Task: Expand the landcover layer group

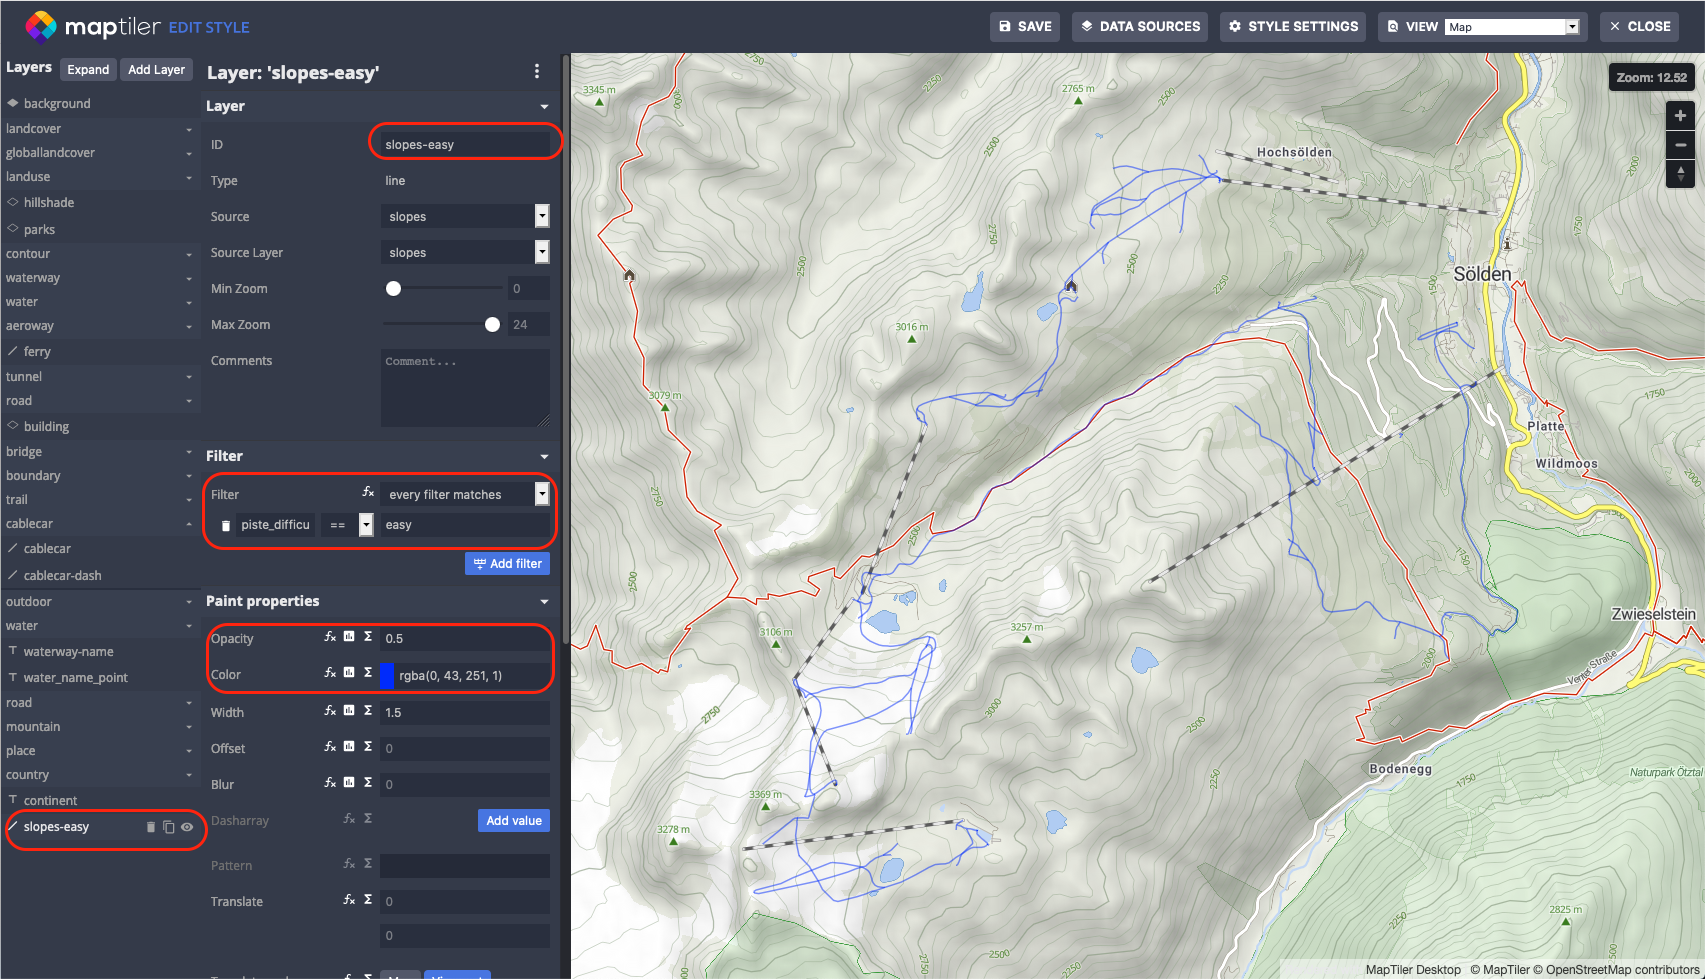Action: click(188, 129)
